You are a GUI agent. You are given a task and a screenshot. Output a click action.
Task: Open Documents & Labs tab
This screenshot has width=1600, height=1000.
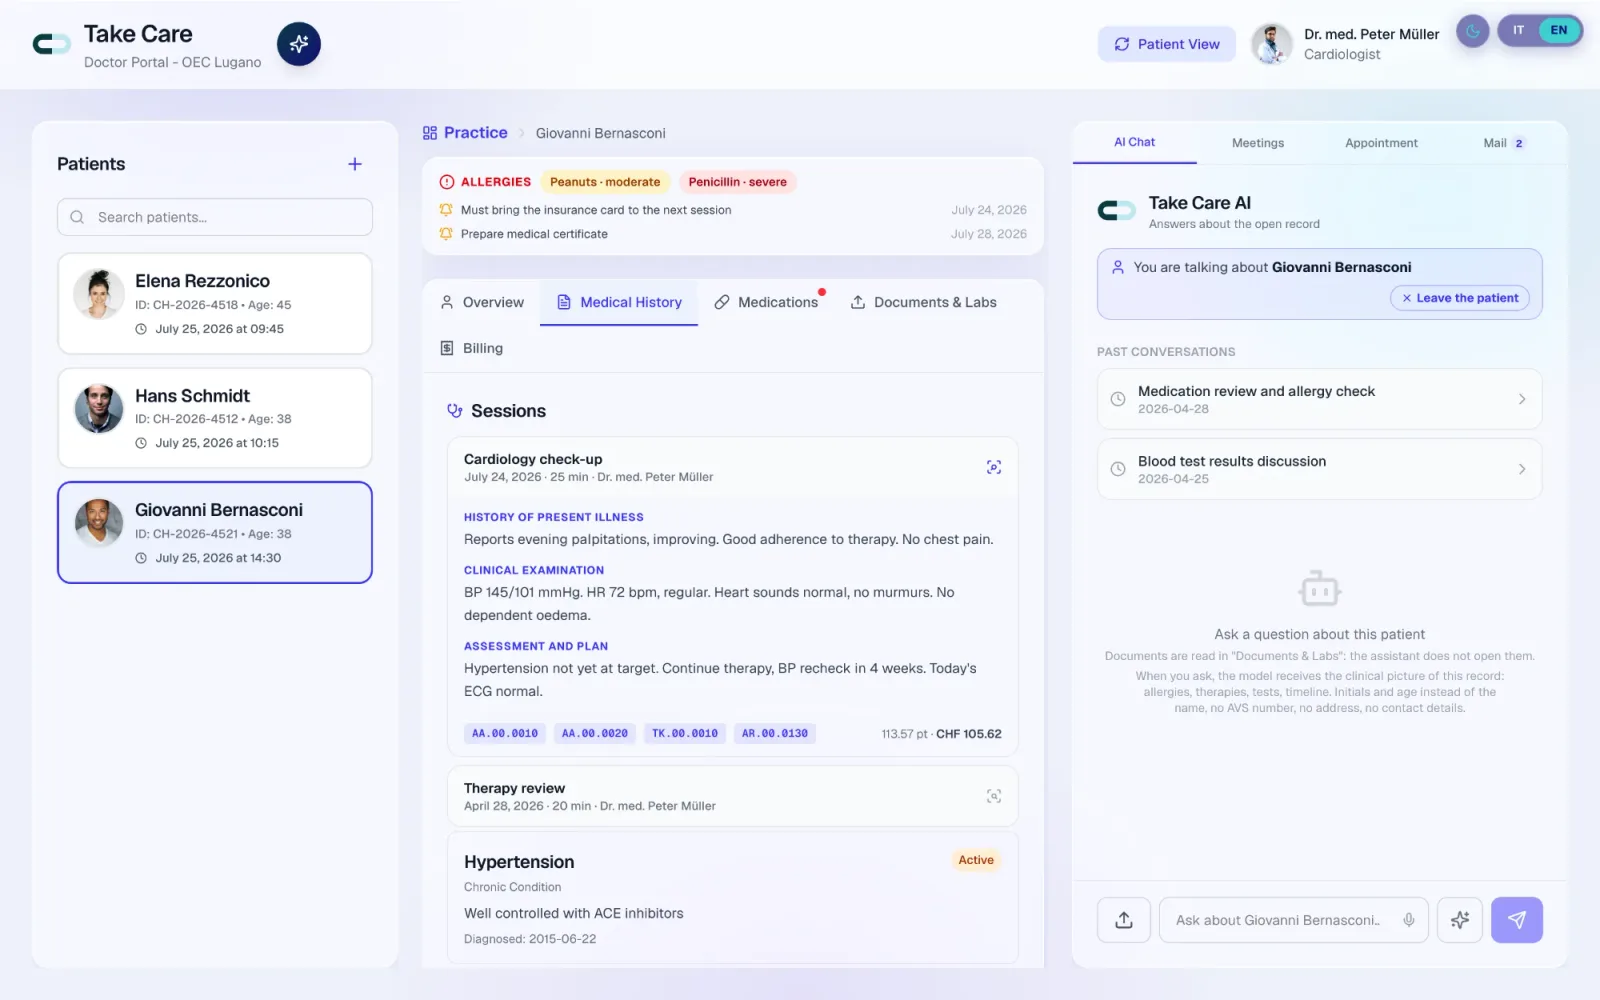point(923,302)
